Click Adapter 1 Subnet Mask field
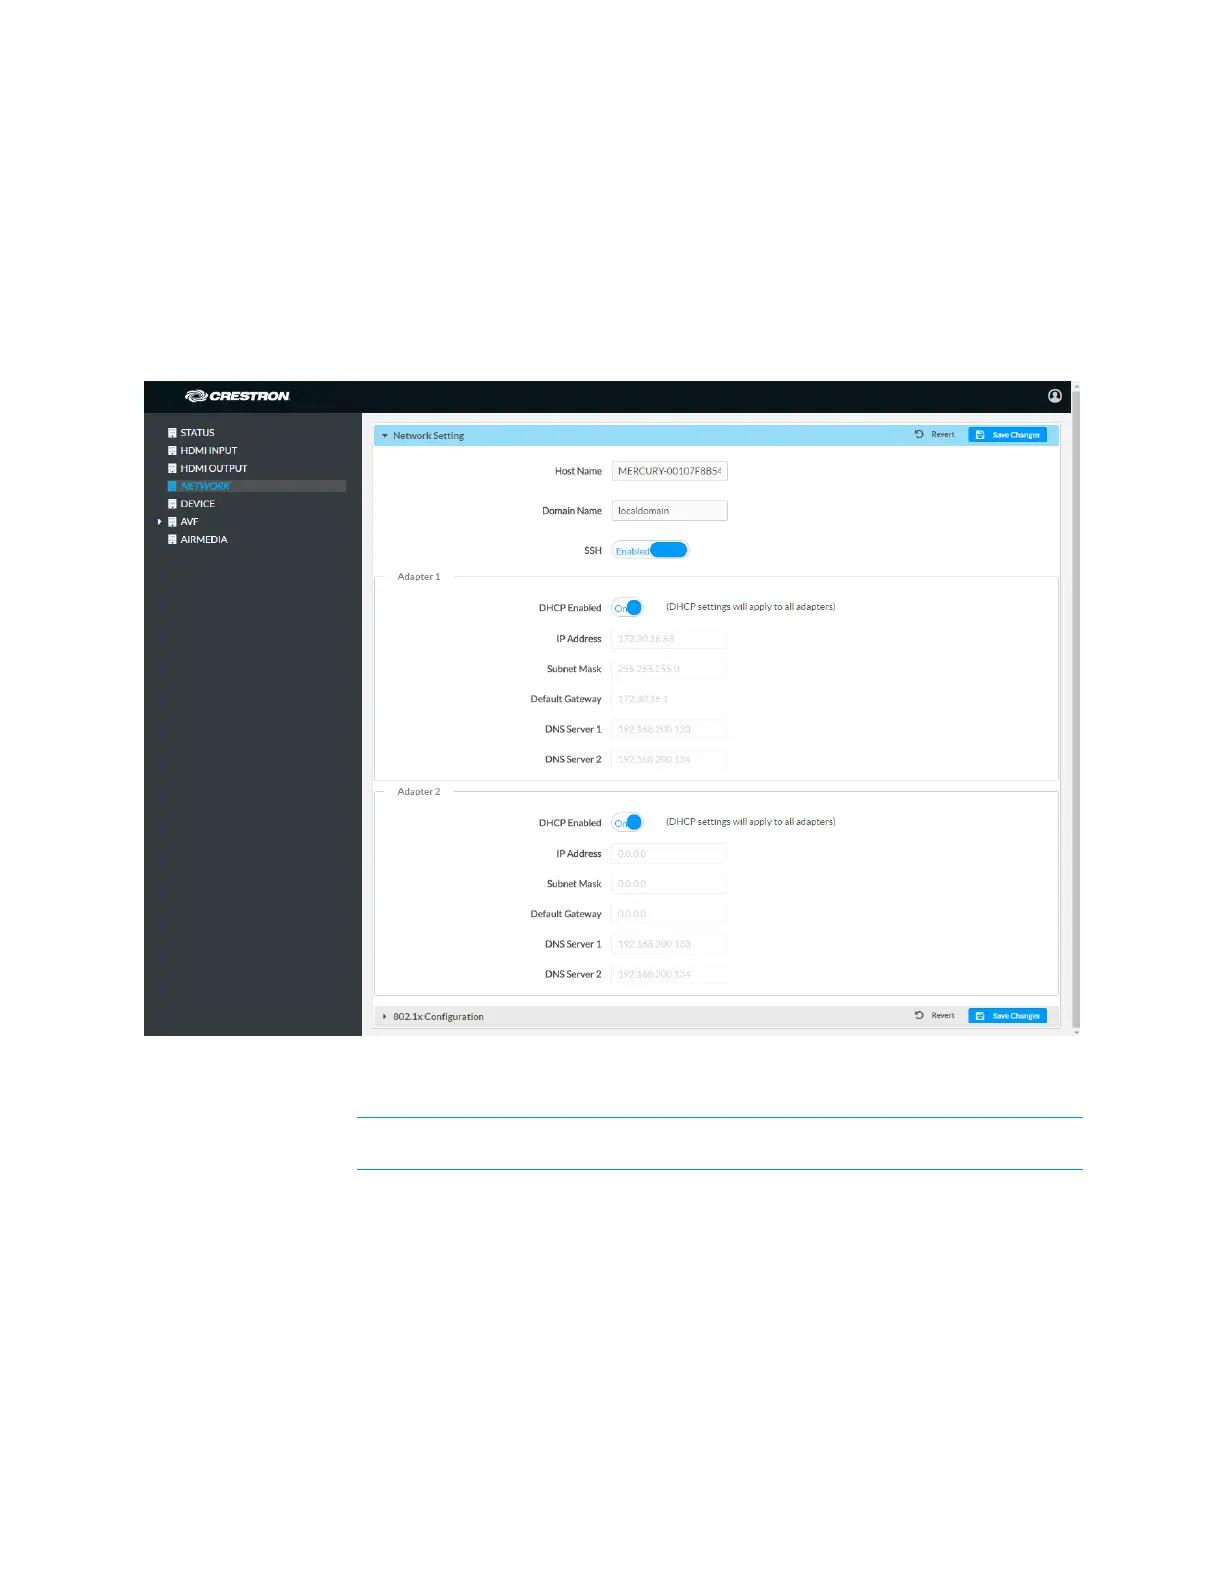 click(x=669, y=669)
